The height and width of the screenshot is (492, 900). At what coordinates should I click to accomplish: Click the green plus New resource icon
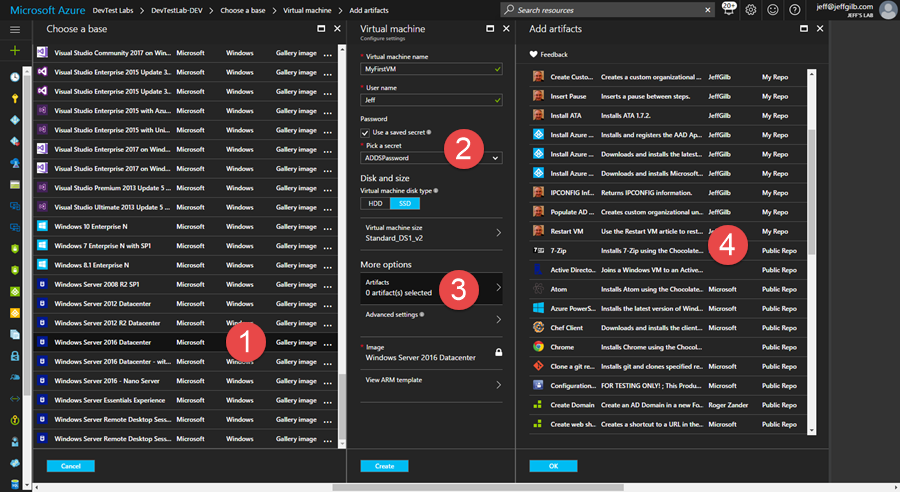pyautogui.click(x=15, y=51)
